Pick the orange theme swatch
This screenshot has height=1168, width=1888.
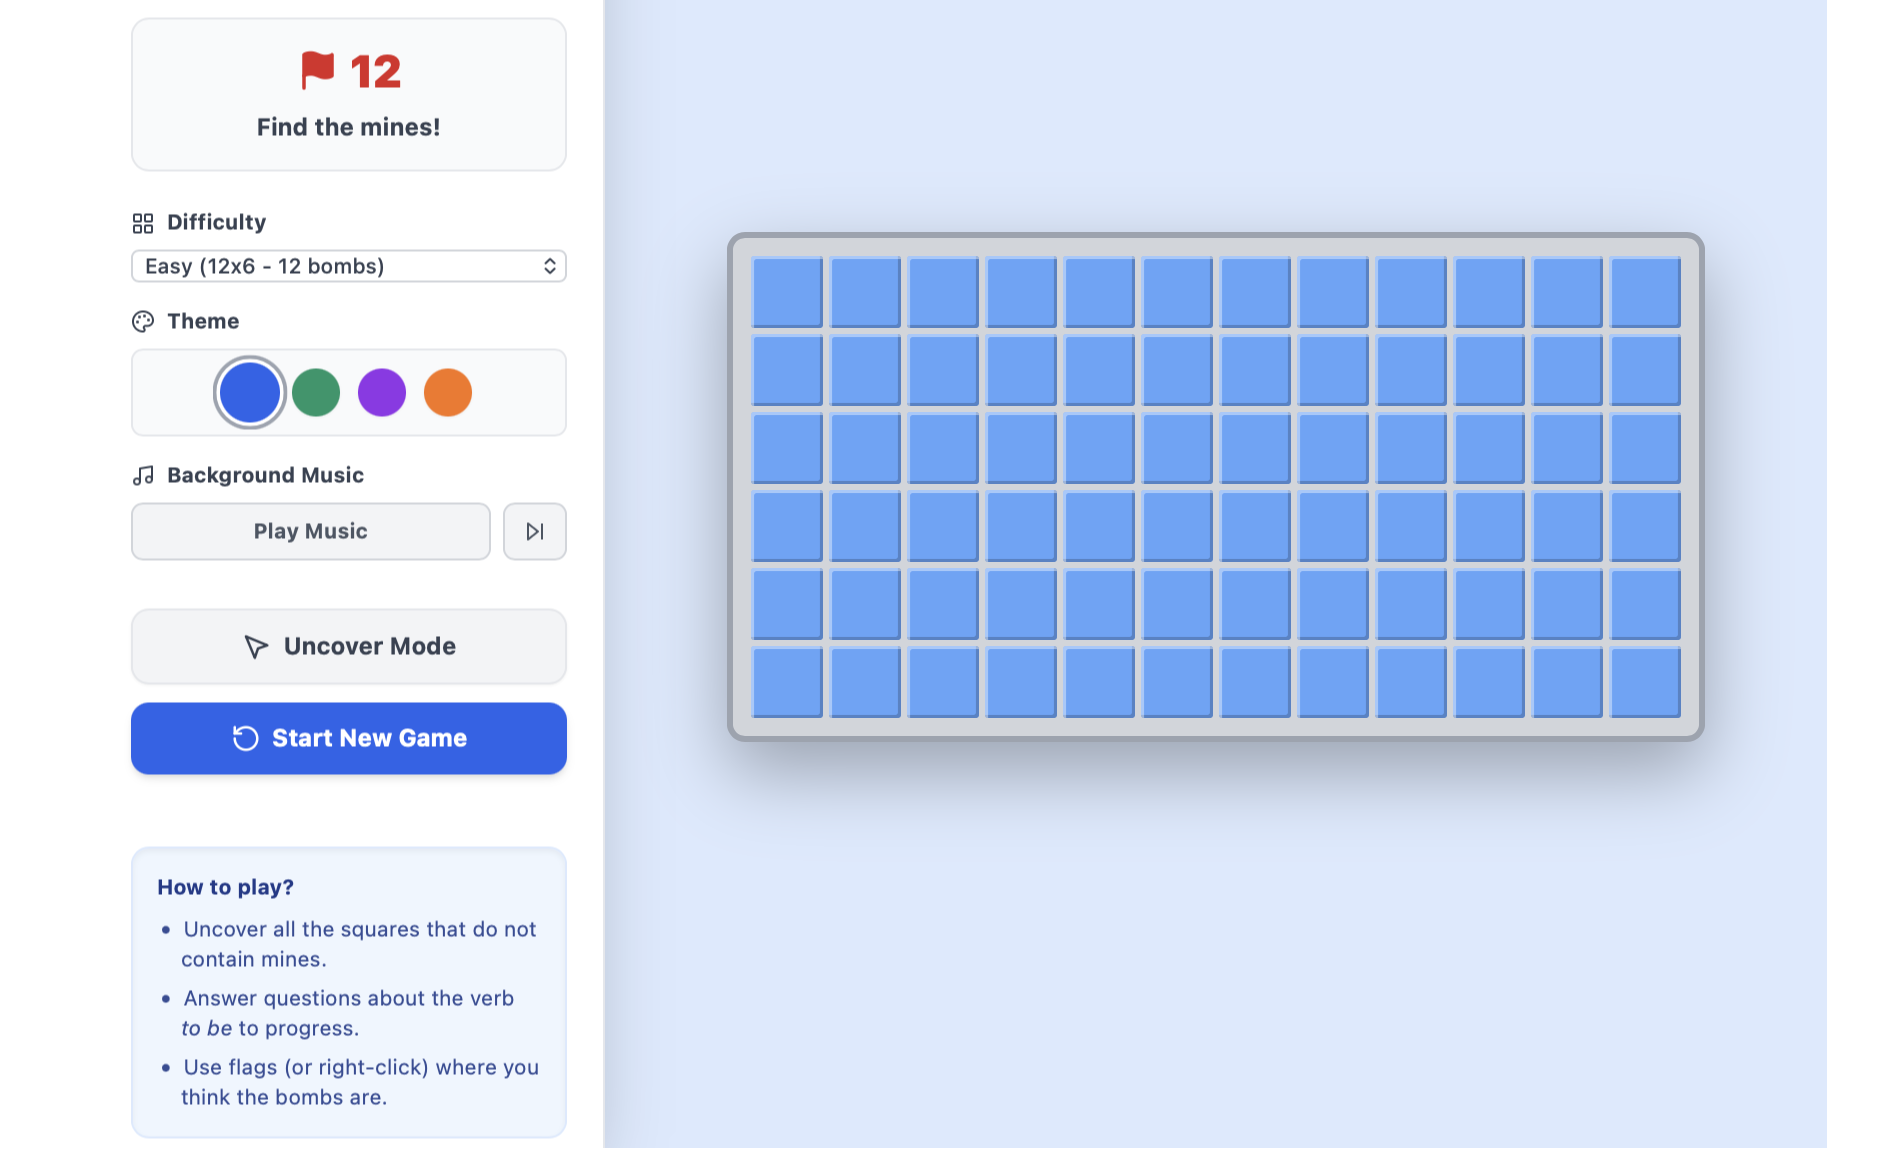448,392
